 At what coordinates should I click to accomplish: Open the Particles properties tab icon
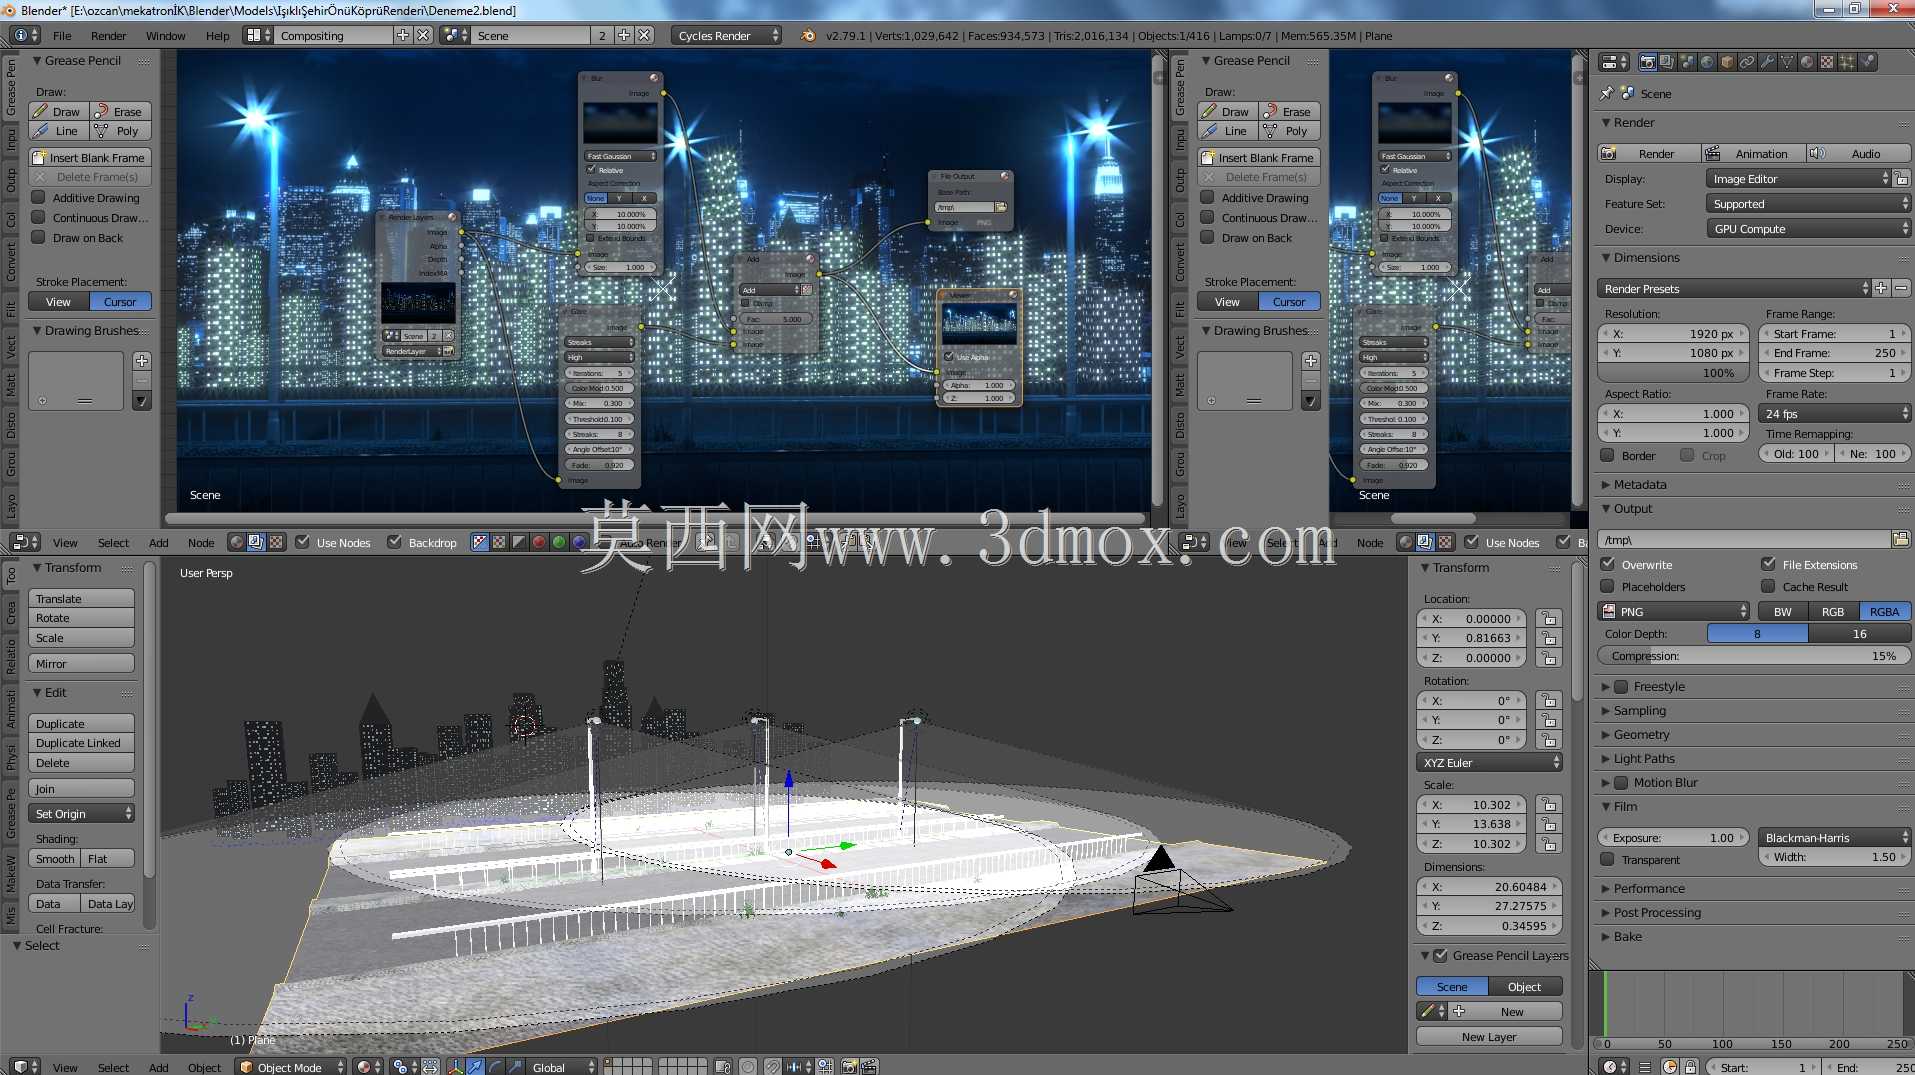1847,62
